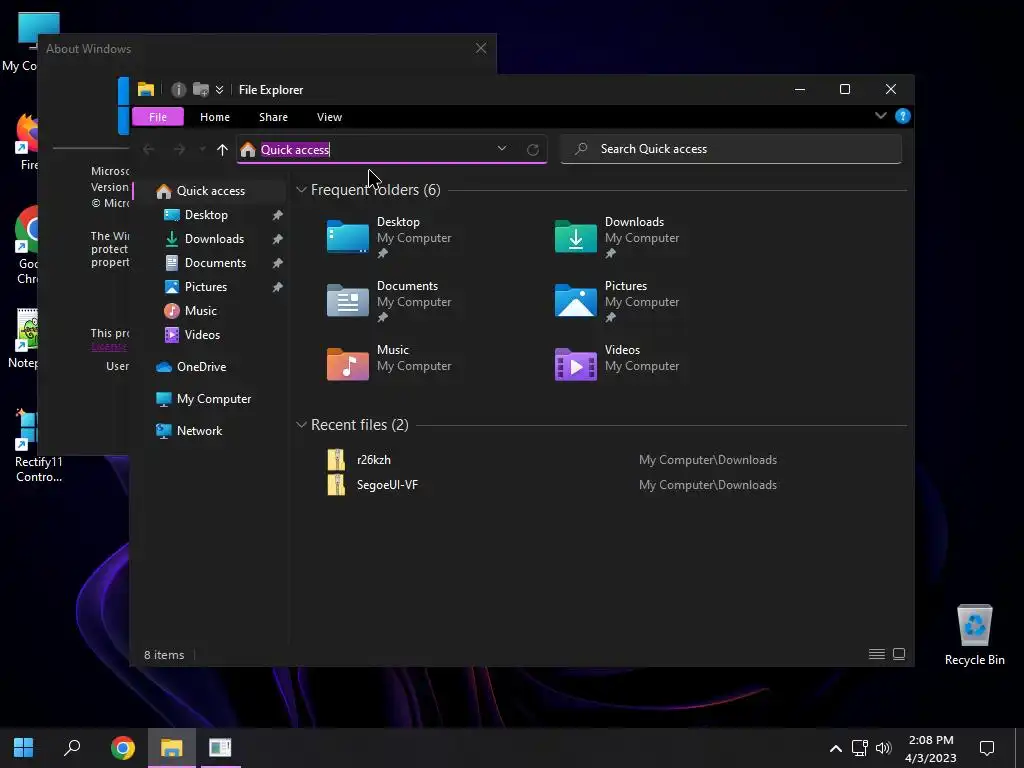
Task: Open Desktop in the navigation pane
Action: (206, 215)
